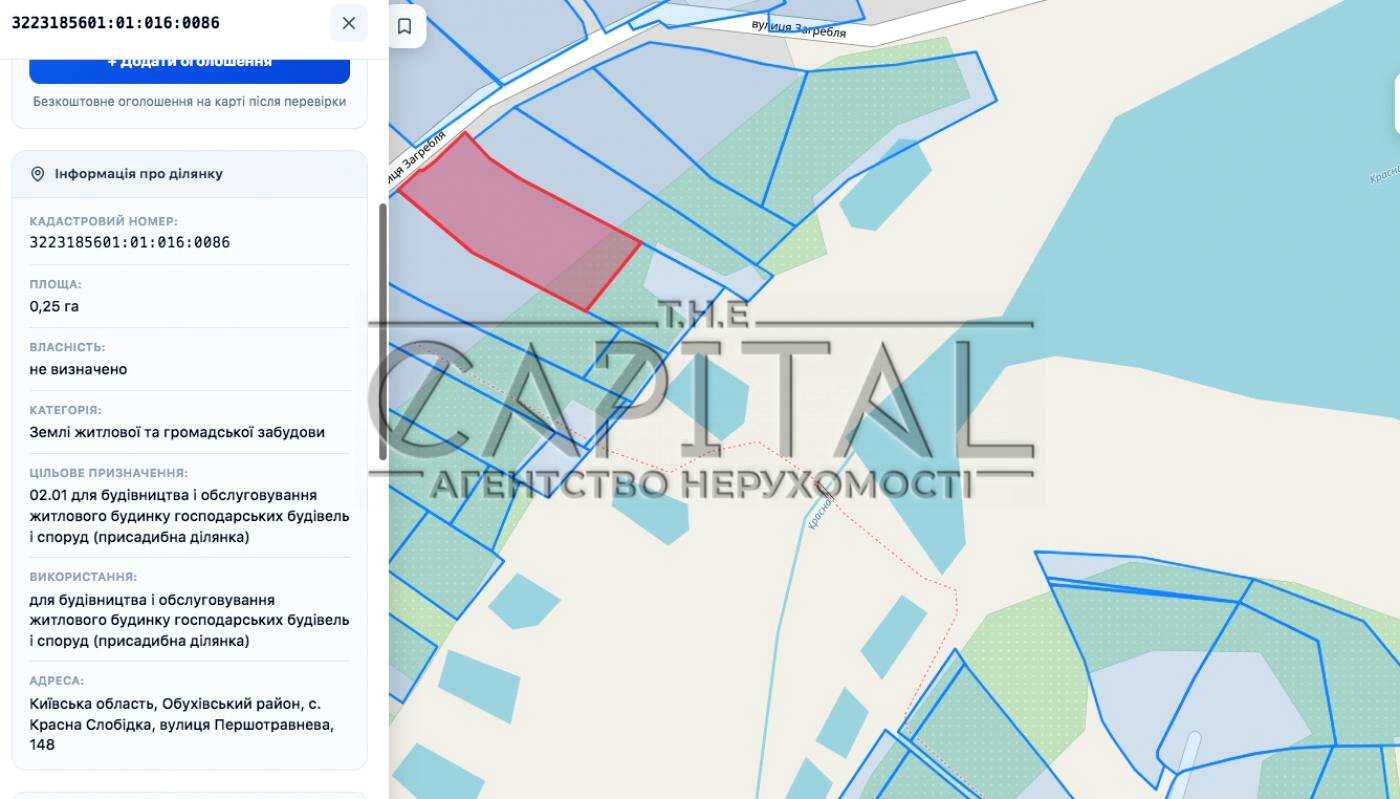This screenshot has width=1400, height=799.
Task: Click the КАТЕГОРІЯ field label
Action: coord(65,410)
